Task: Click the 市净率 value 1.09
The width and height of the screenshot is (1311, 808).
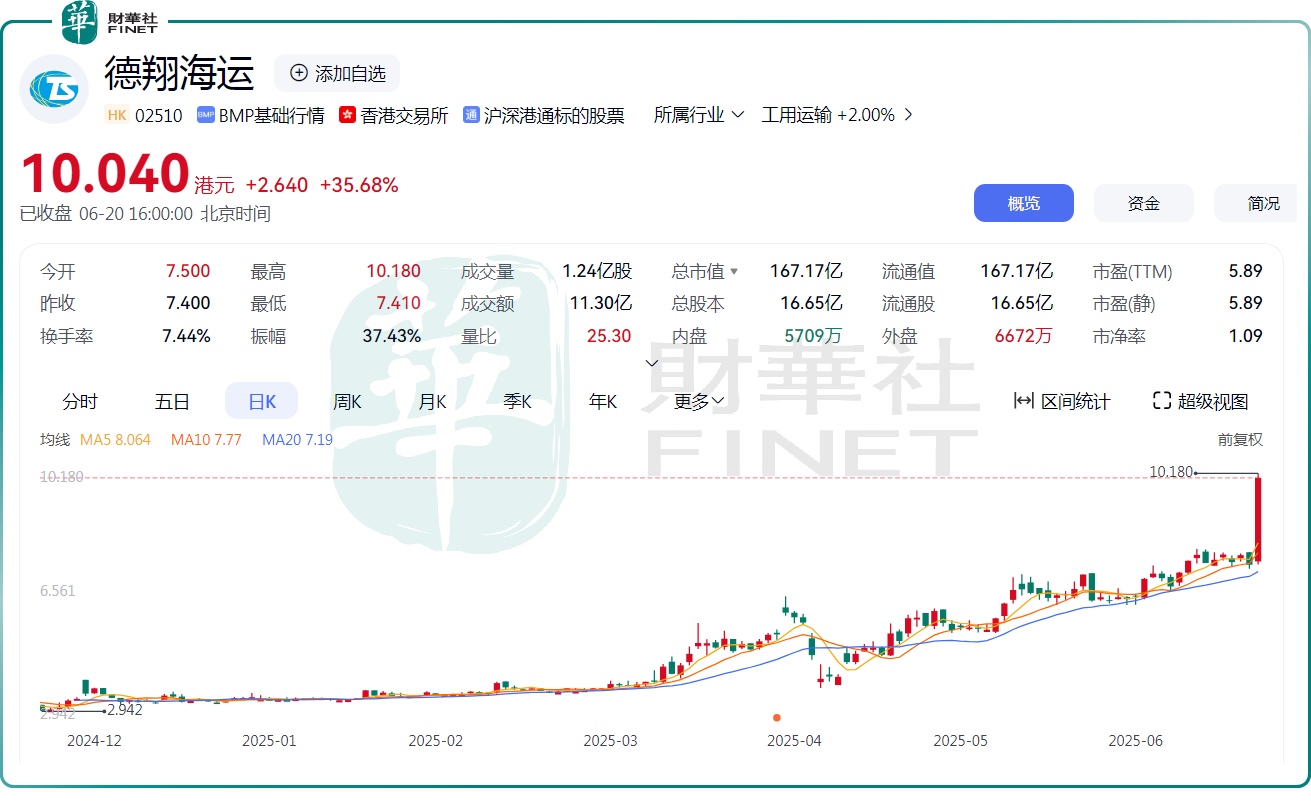Action: [1245, 336]
